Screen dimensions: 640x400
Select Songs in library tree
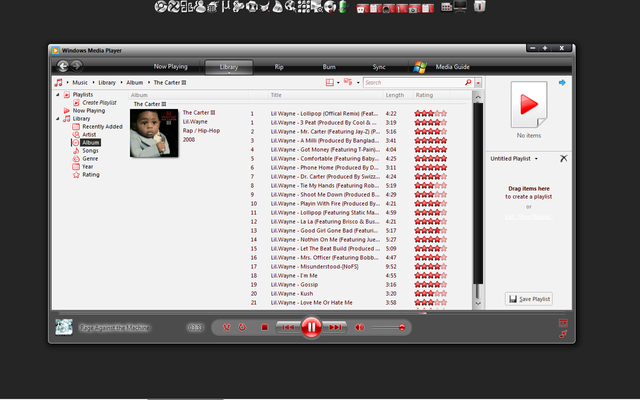coord(90,151)
